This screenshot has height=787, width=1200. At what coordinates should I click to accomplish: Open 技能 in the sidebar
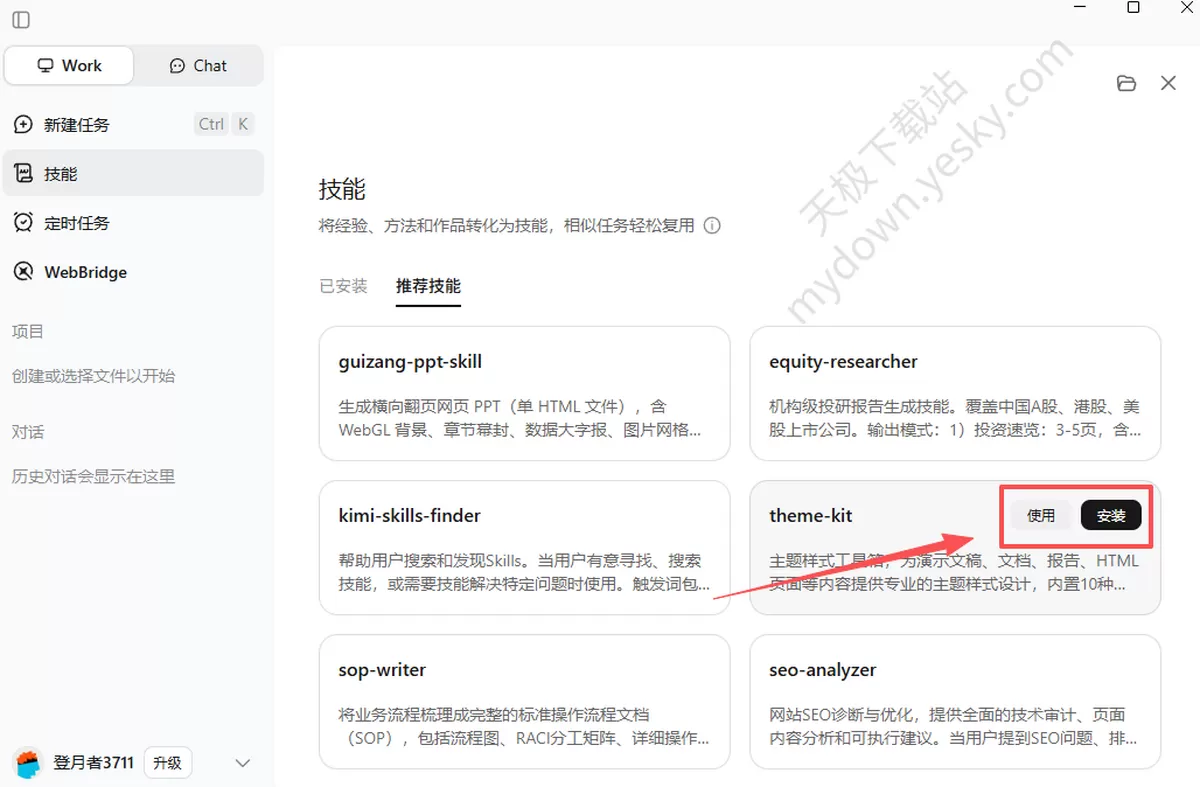tap(133, 174)
